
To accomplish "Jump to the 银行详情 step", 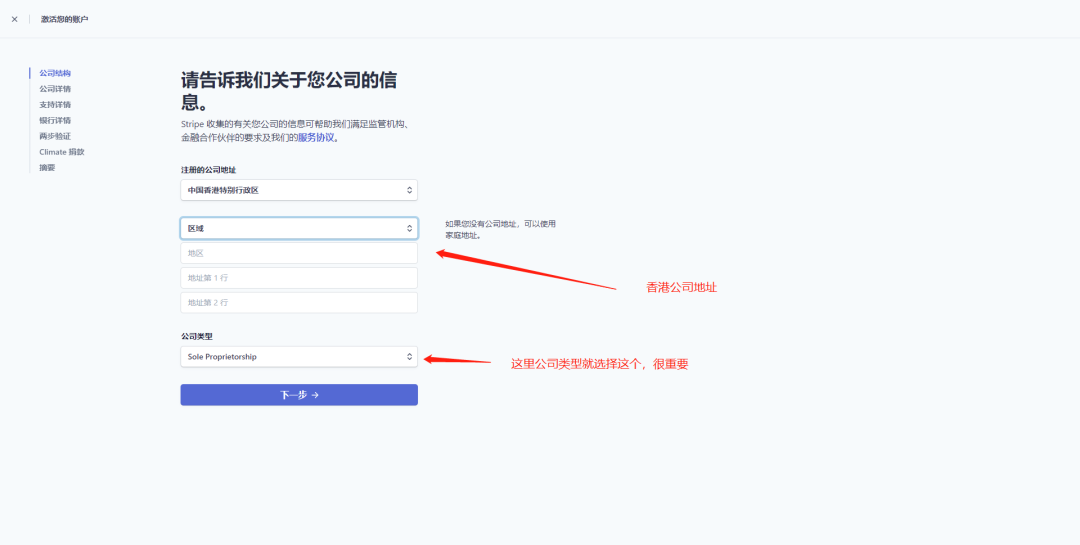I will click(x=55, y=121).
